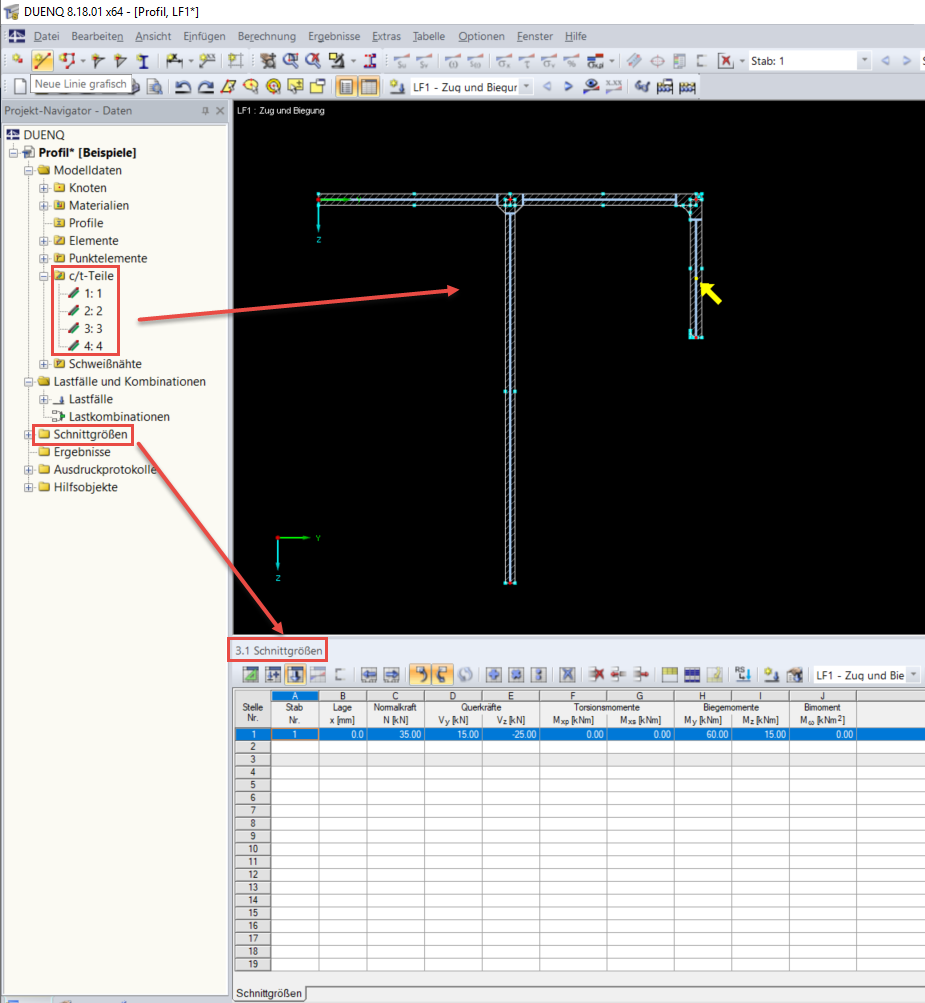Click the Stab Nr. cell in row 1
The image size is (925, 1003).
(295, 734)
